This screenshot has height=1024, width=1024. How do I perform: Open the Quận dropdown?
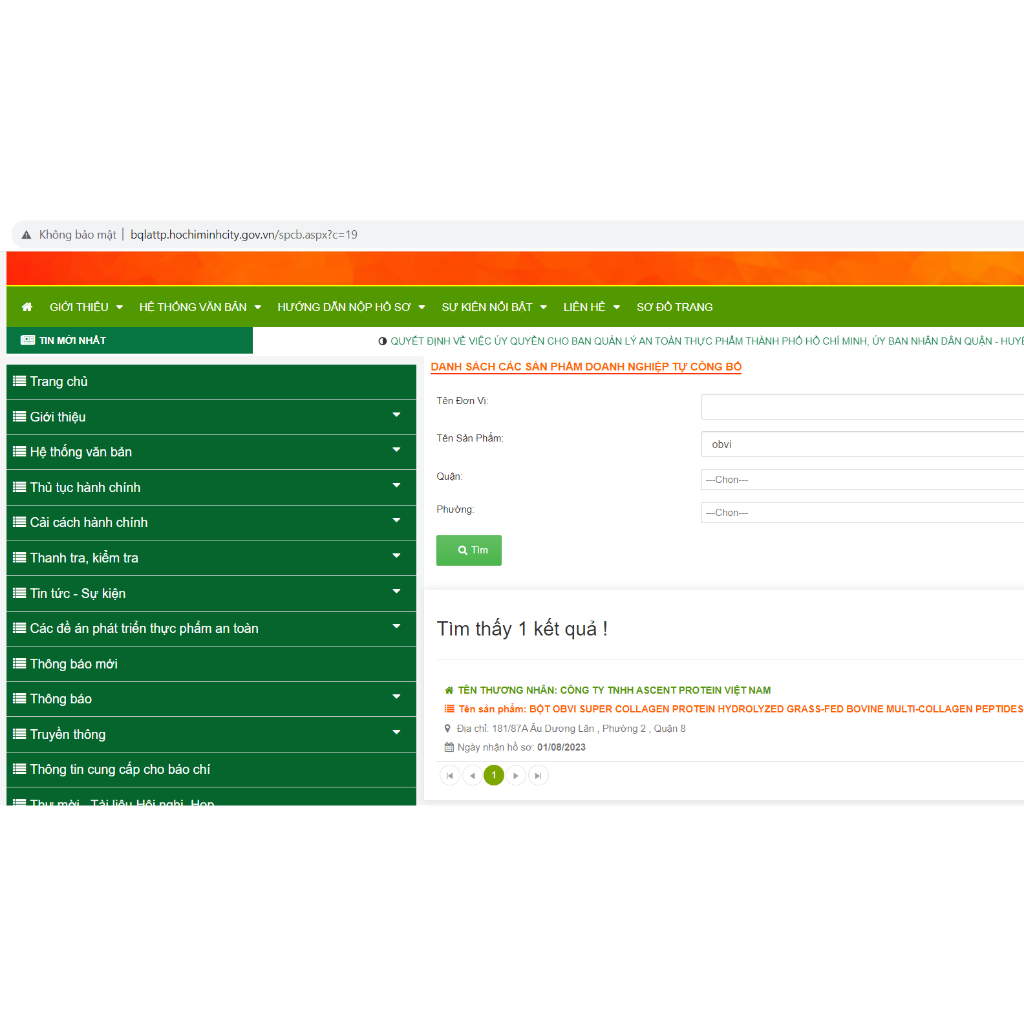[862, 479]
